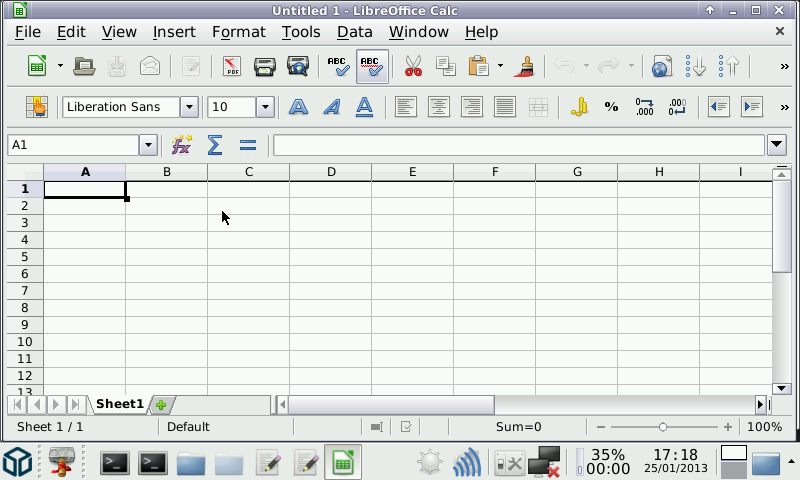
Task: Apply percent number format
Action: pos(611,107)
